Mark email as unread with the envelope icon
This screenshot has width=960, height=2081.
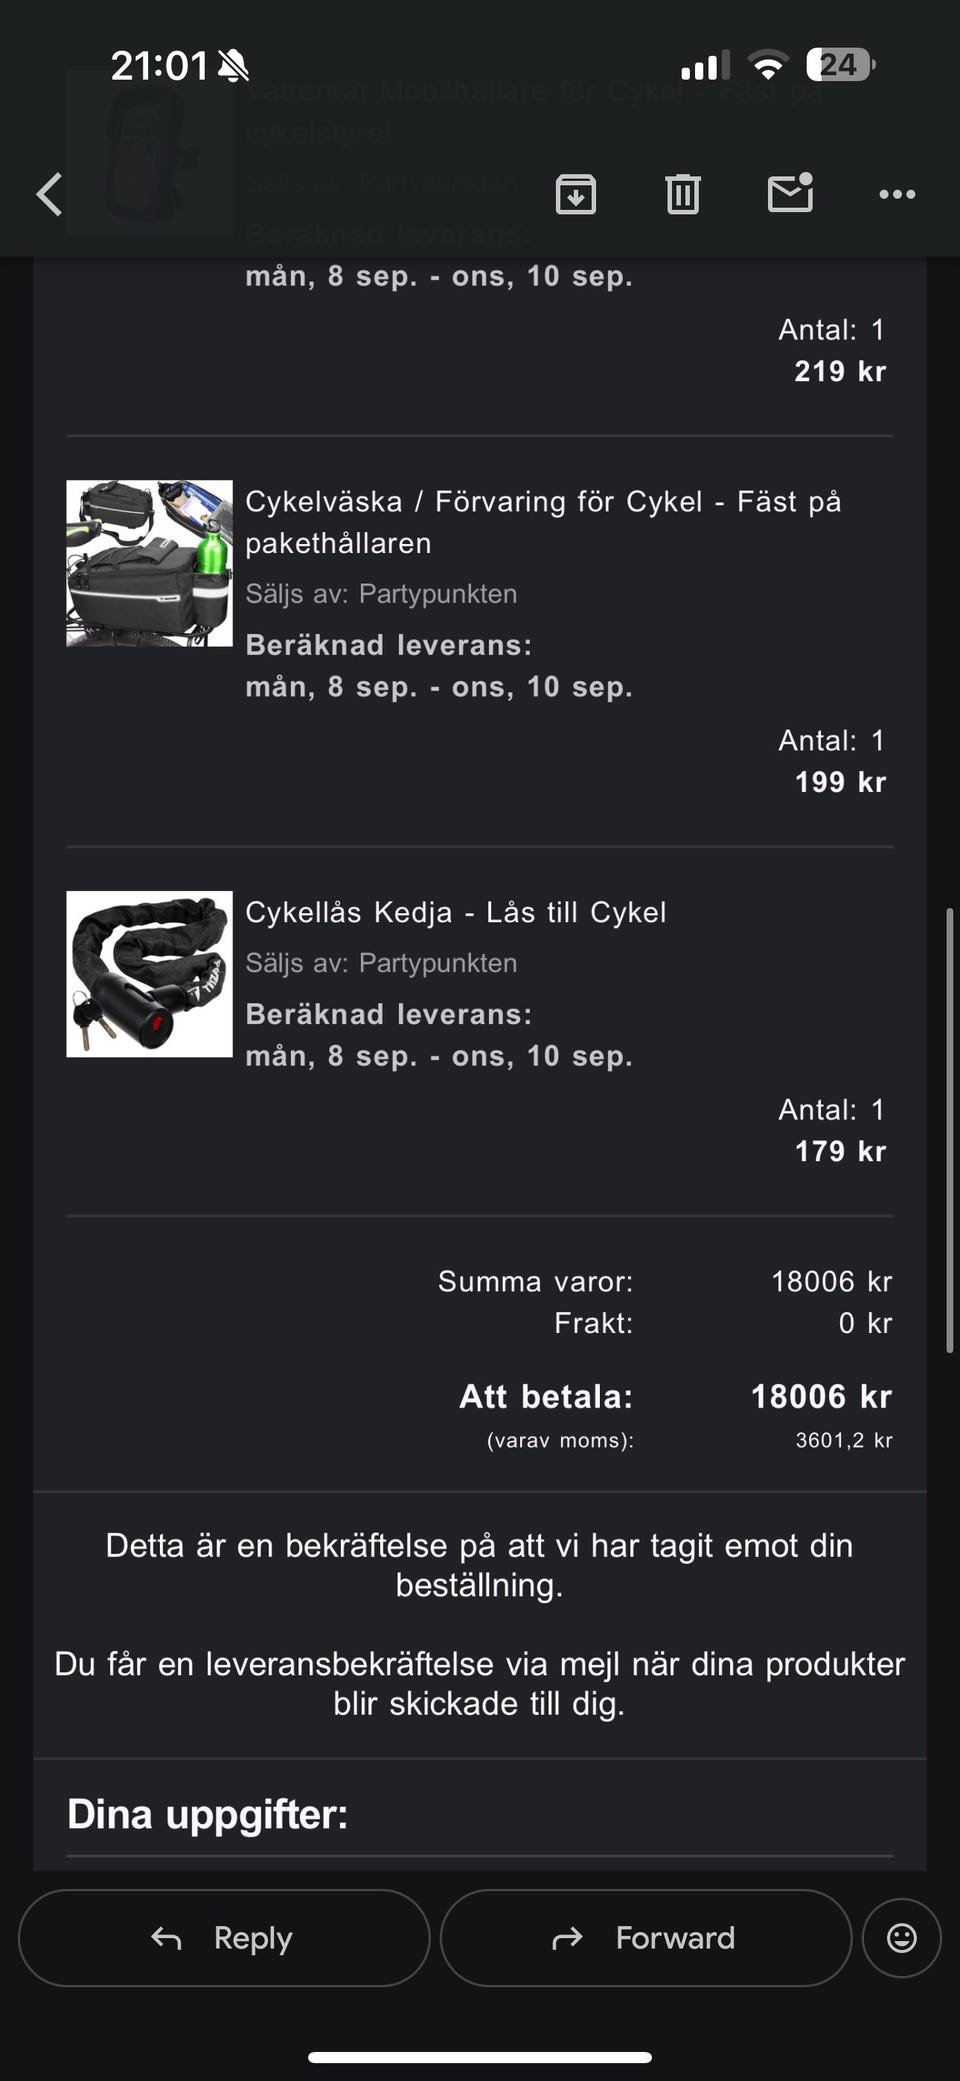coord(790,193)
